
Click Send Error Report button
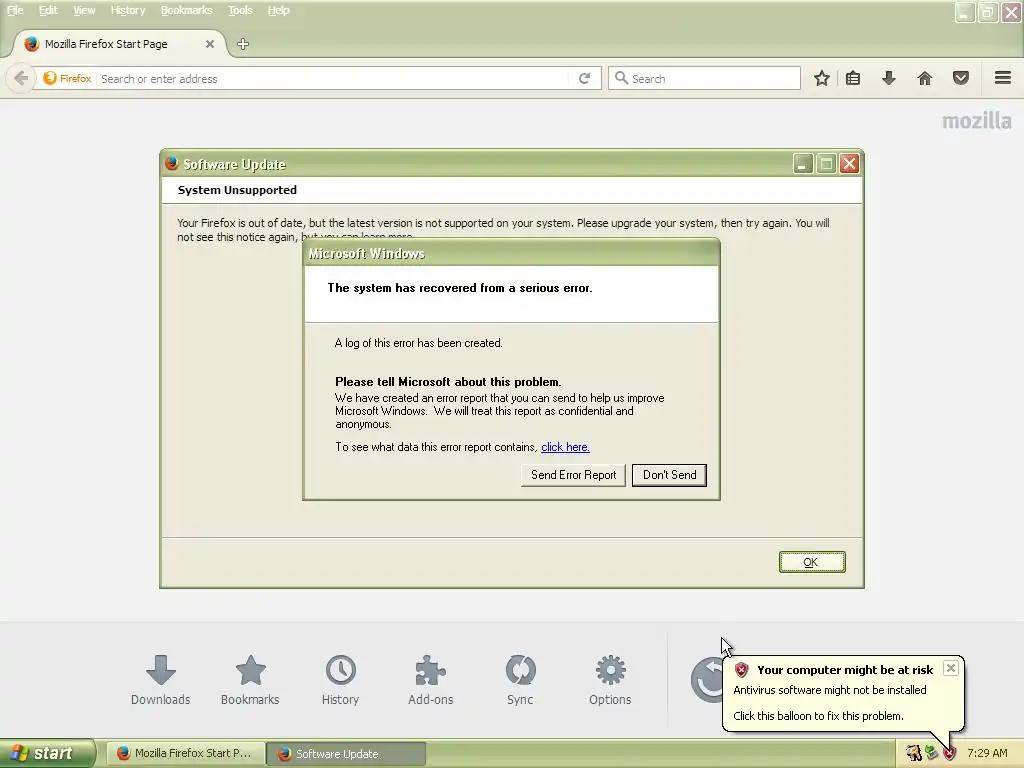point(573,475)
